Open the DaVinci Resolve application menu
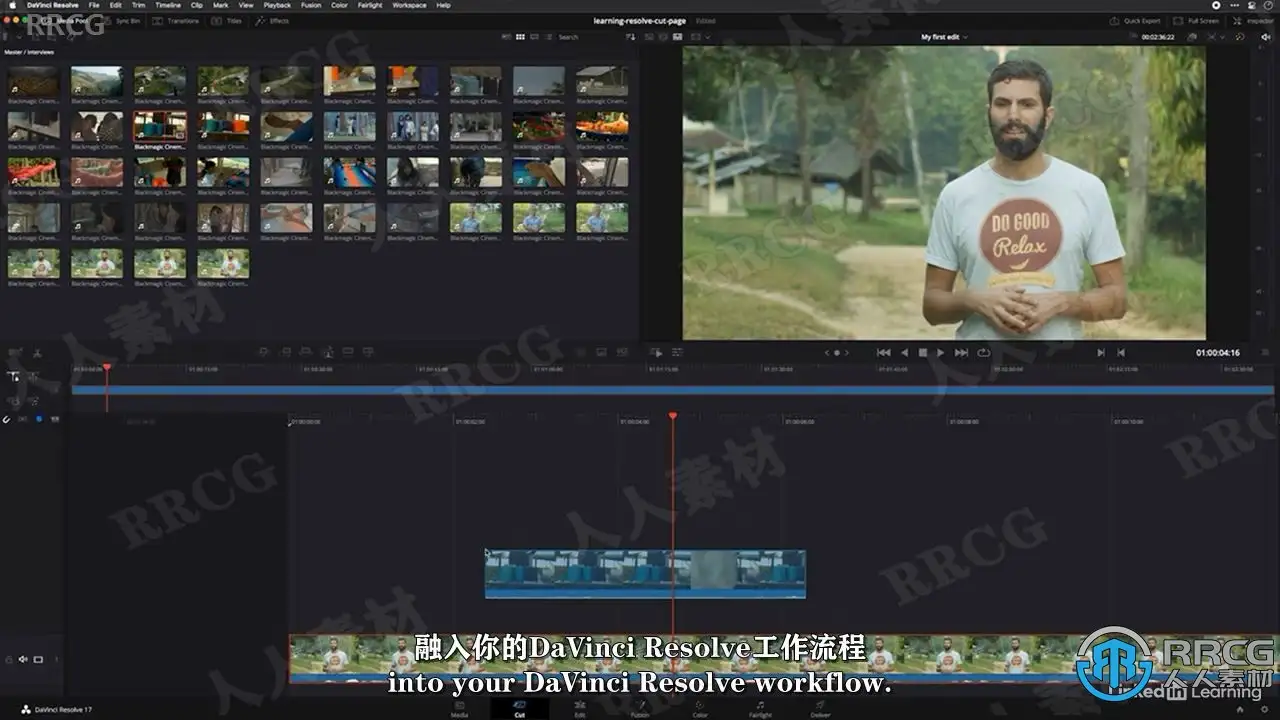The width and height of the screenshot is (1280, 720). point(52,5)
